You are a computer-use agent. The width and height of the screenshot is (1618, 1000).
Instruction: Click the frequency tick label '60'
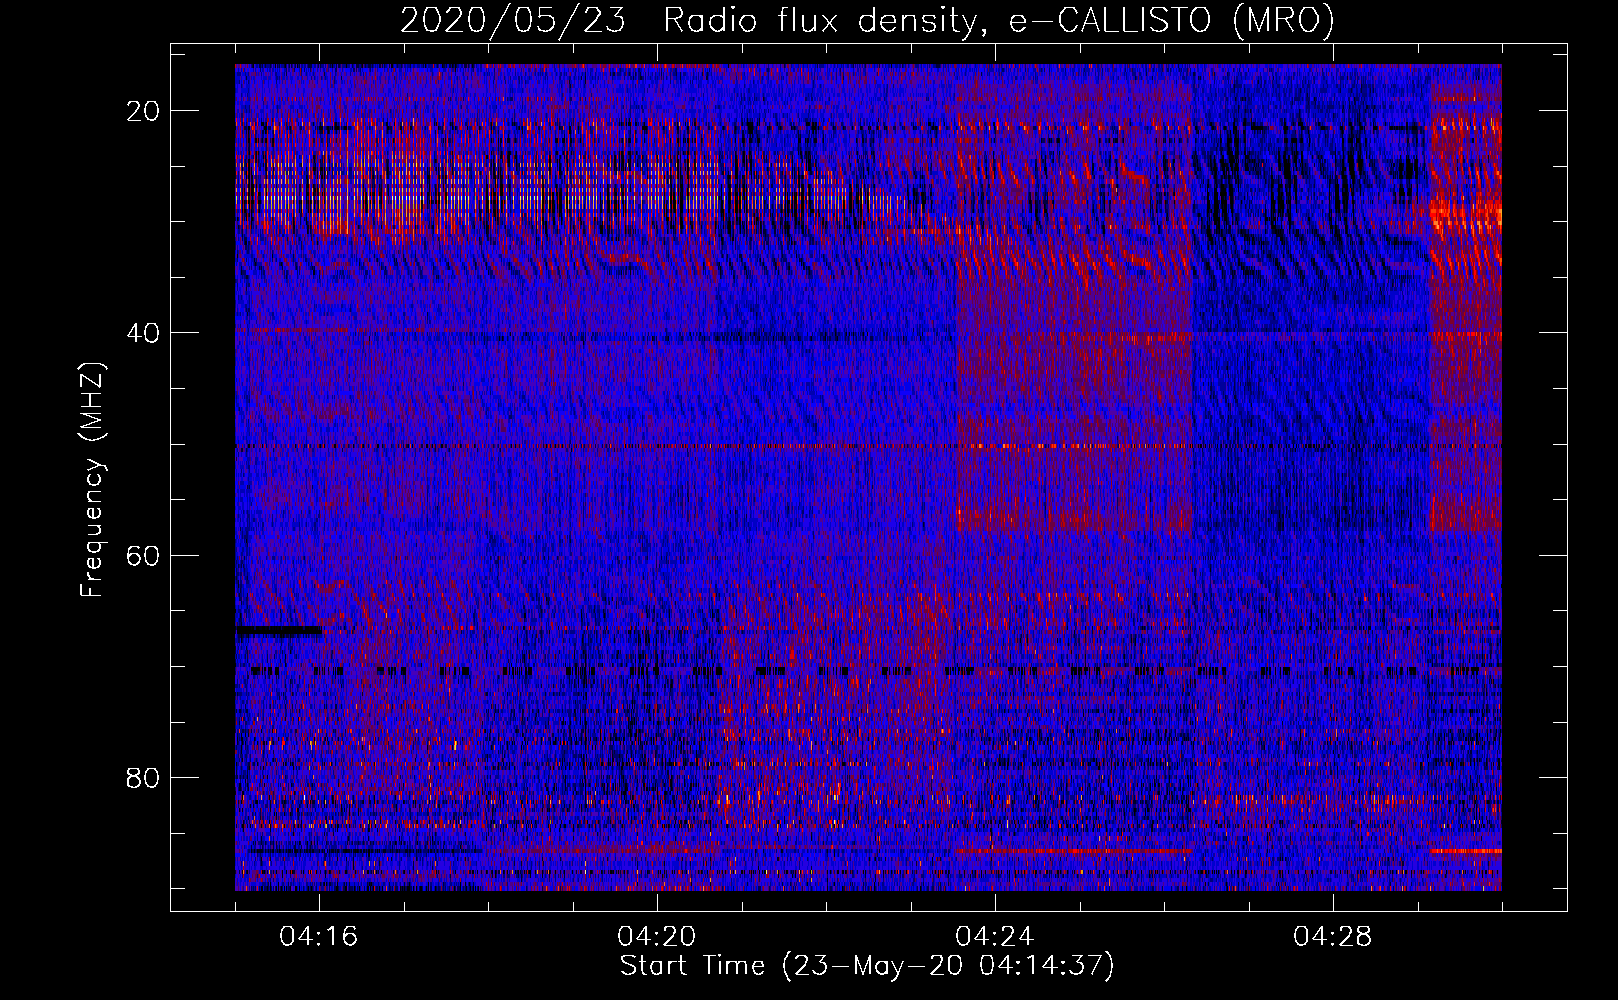(x=144, y=555)
